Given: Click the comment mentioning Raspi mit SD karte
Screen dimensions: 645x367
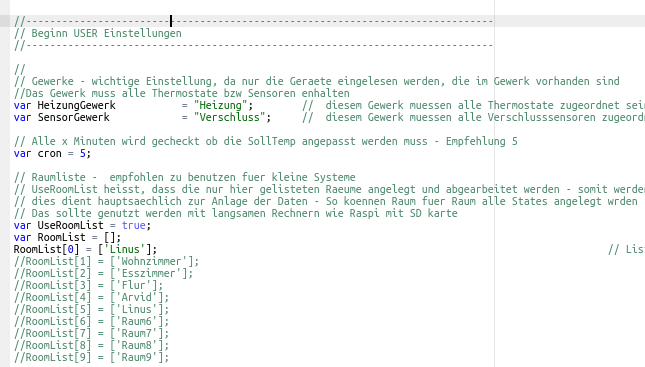Looking at the screenshot, I should (x=235, y=213).
